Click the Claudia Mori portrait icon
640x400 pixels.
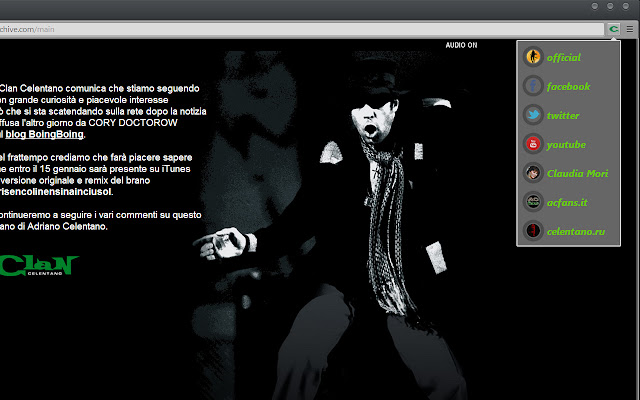[533, 173]
